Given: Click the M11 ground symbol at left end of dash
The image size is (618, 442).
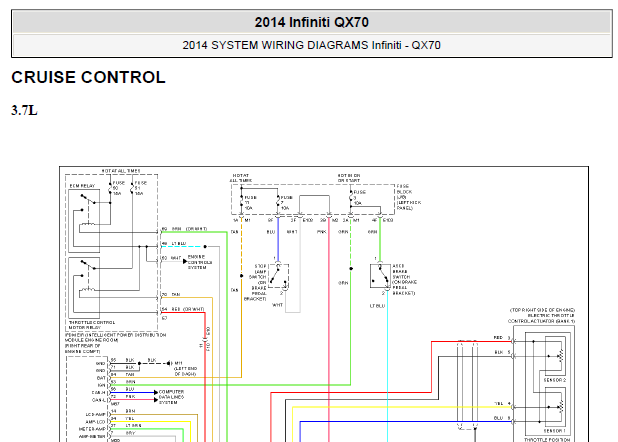Looking at the screenshot, I should [169, 363].
